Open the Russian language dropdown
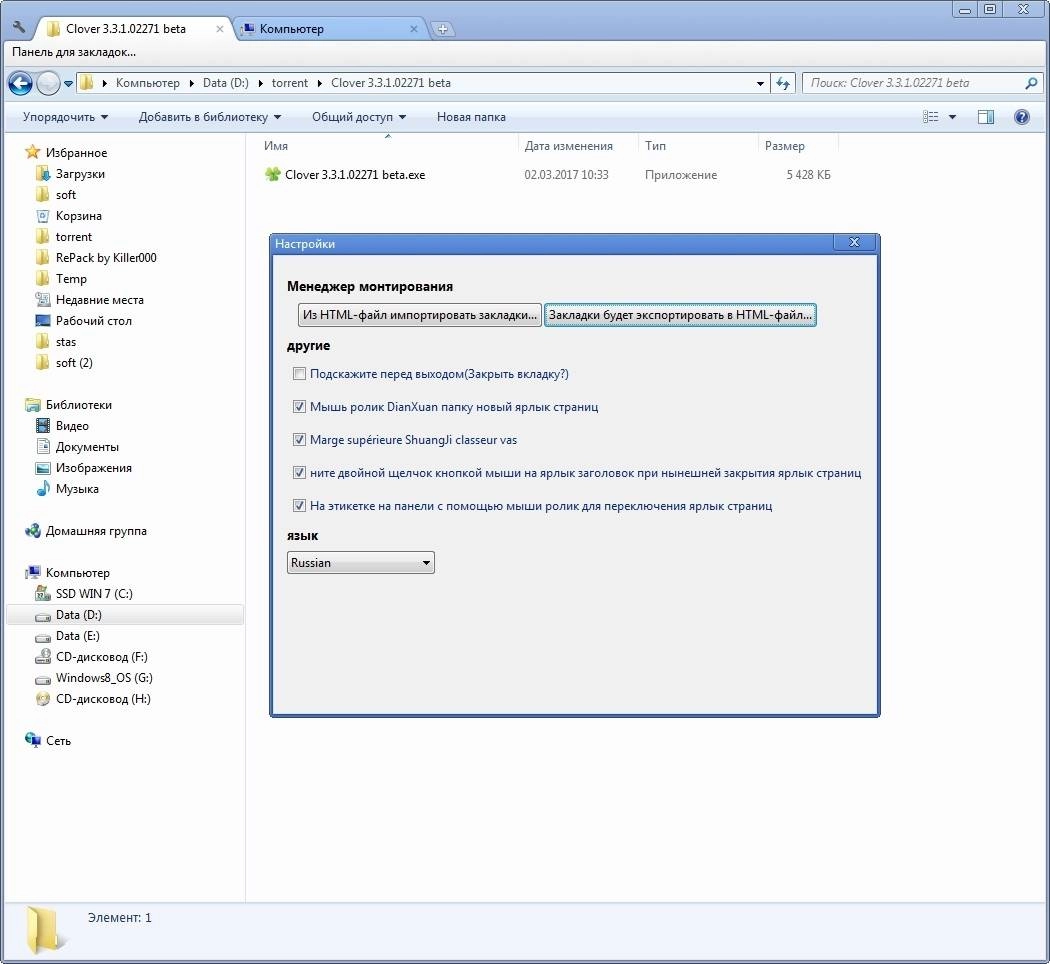 (360, 562)
